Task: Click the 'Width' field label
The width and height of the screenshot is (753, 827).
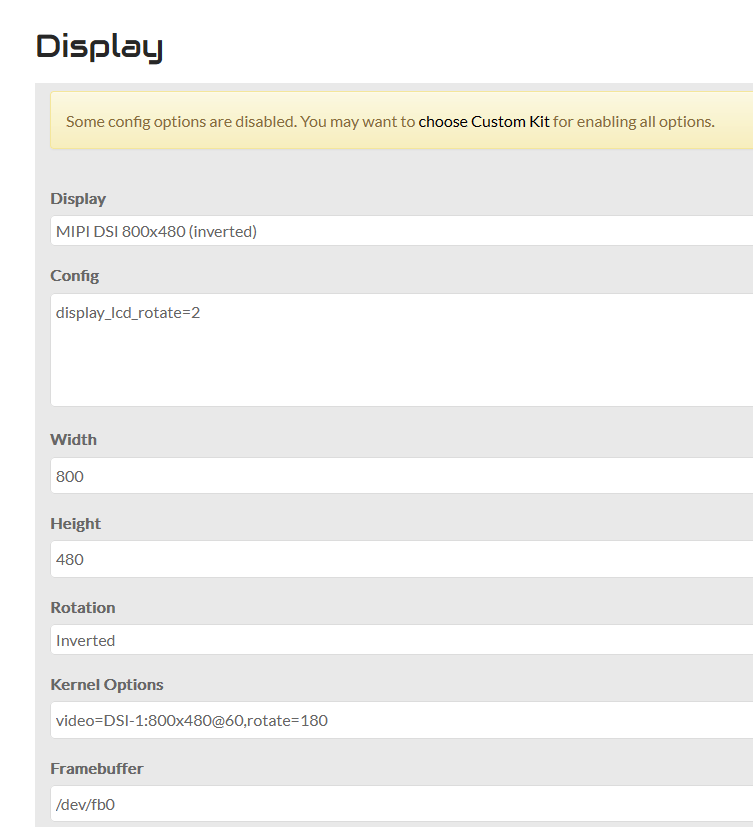Action: (x=74, y=440)
